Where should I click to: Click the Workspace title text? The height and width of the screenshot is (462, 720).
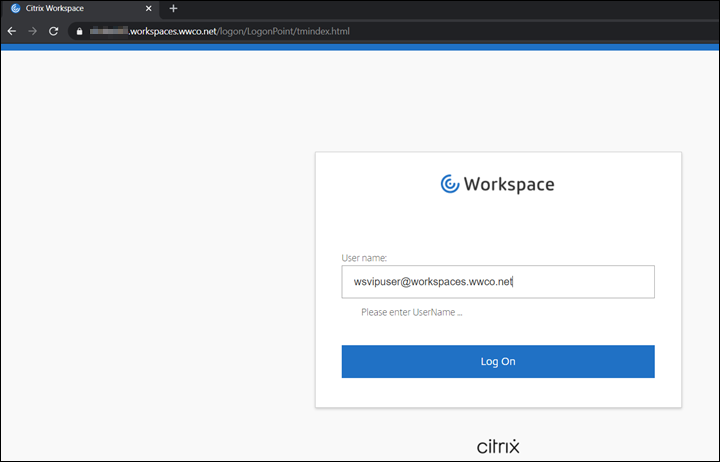[509, 184]
